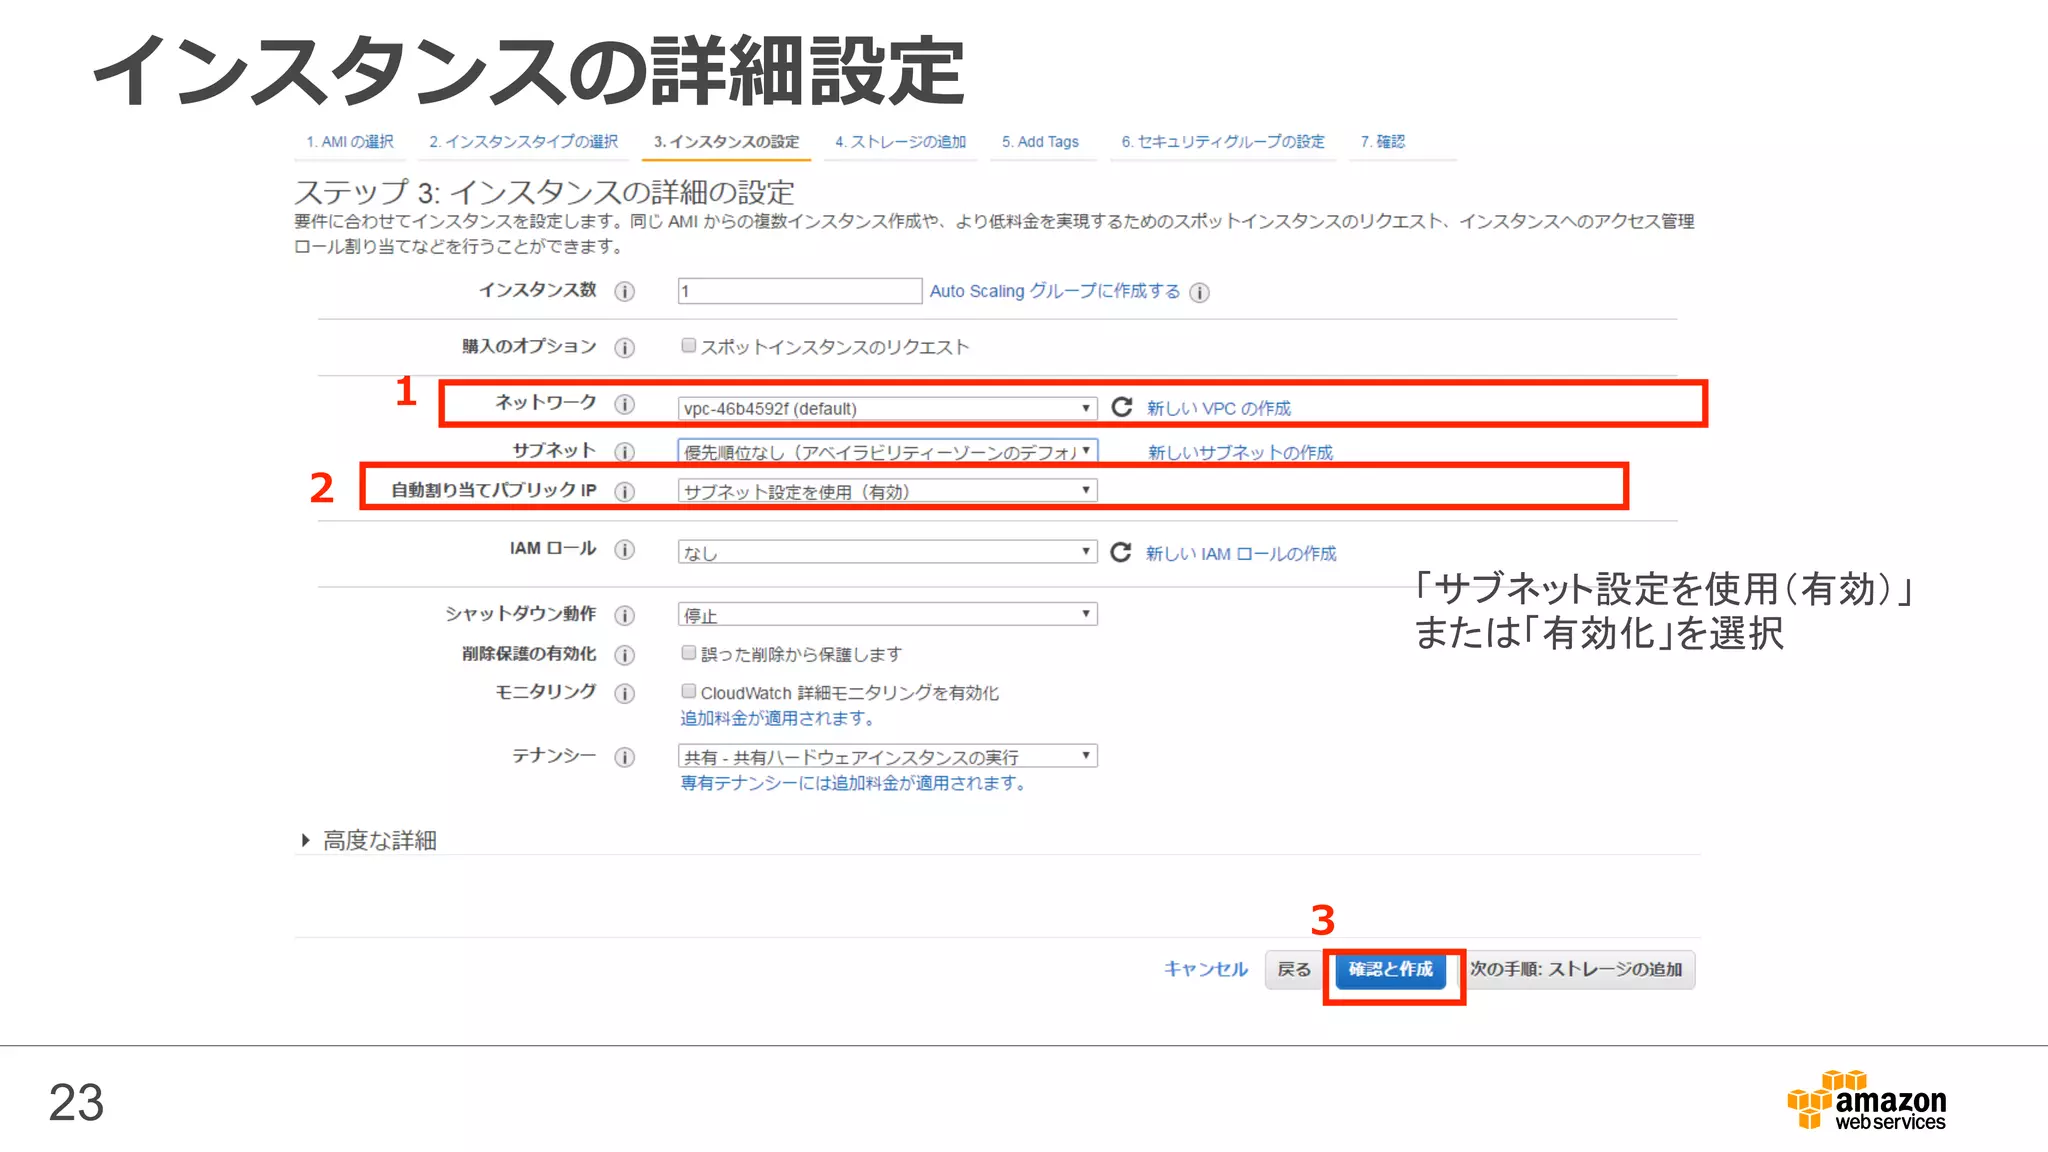This screenshot has width=2048, height=1152.
Task: Enable スポットインスタンスのリクエスト checkbox
Action: coord(688,346)
